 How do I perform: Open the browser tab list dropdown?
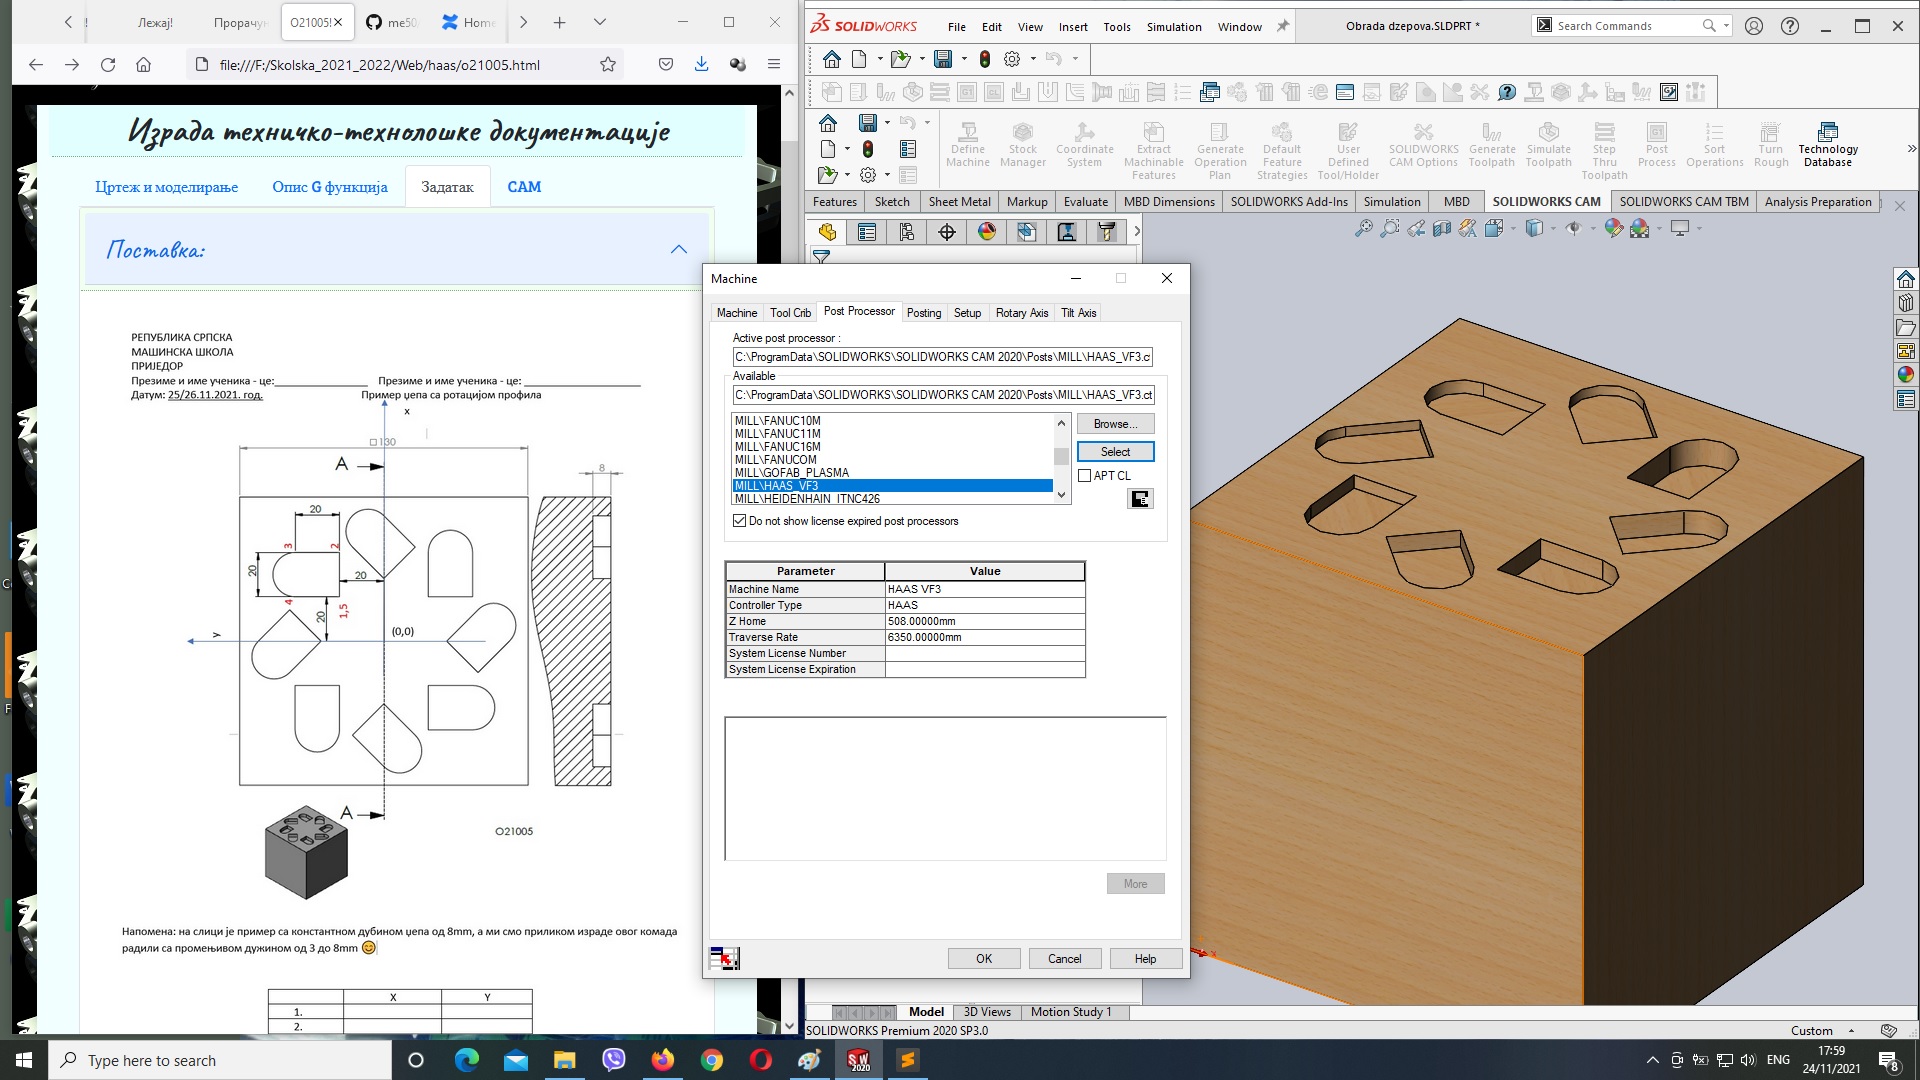point(599,22)
